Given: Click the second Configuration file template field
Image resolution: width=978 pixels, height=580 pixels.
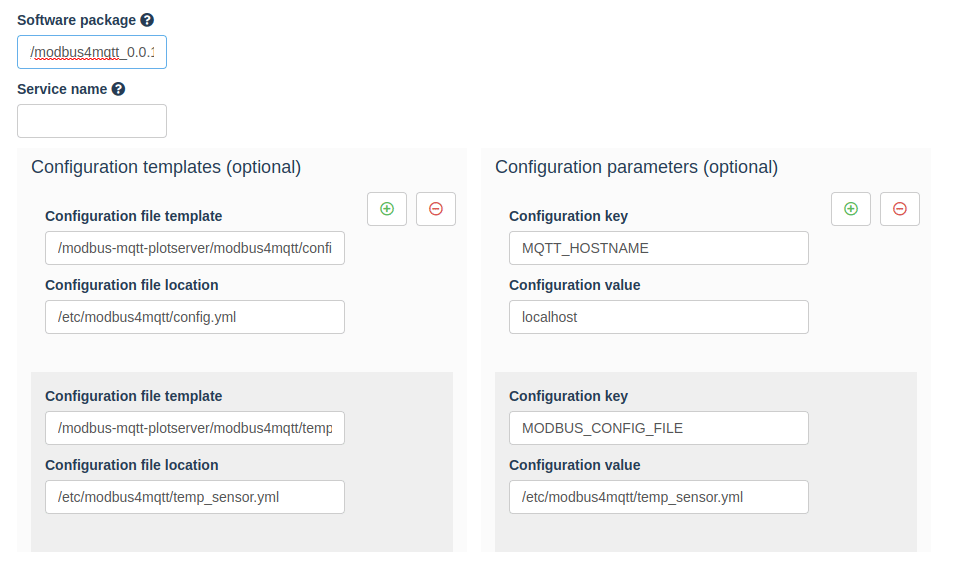Looking at the screenshot, I should [x=194, y=427].
